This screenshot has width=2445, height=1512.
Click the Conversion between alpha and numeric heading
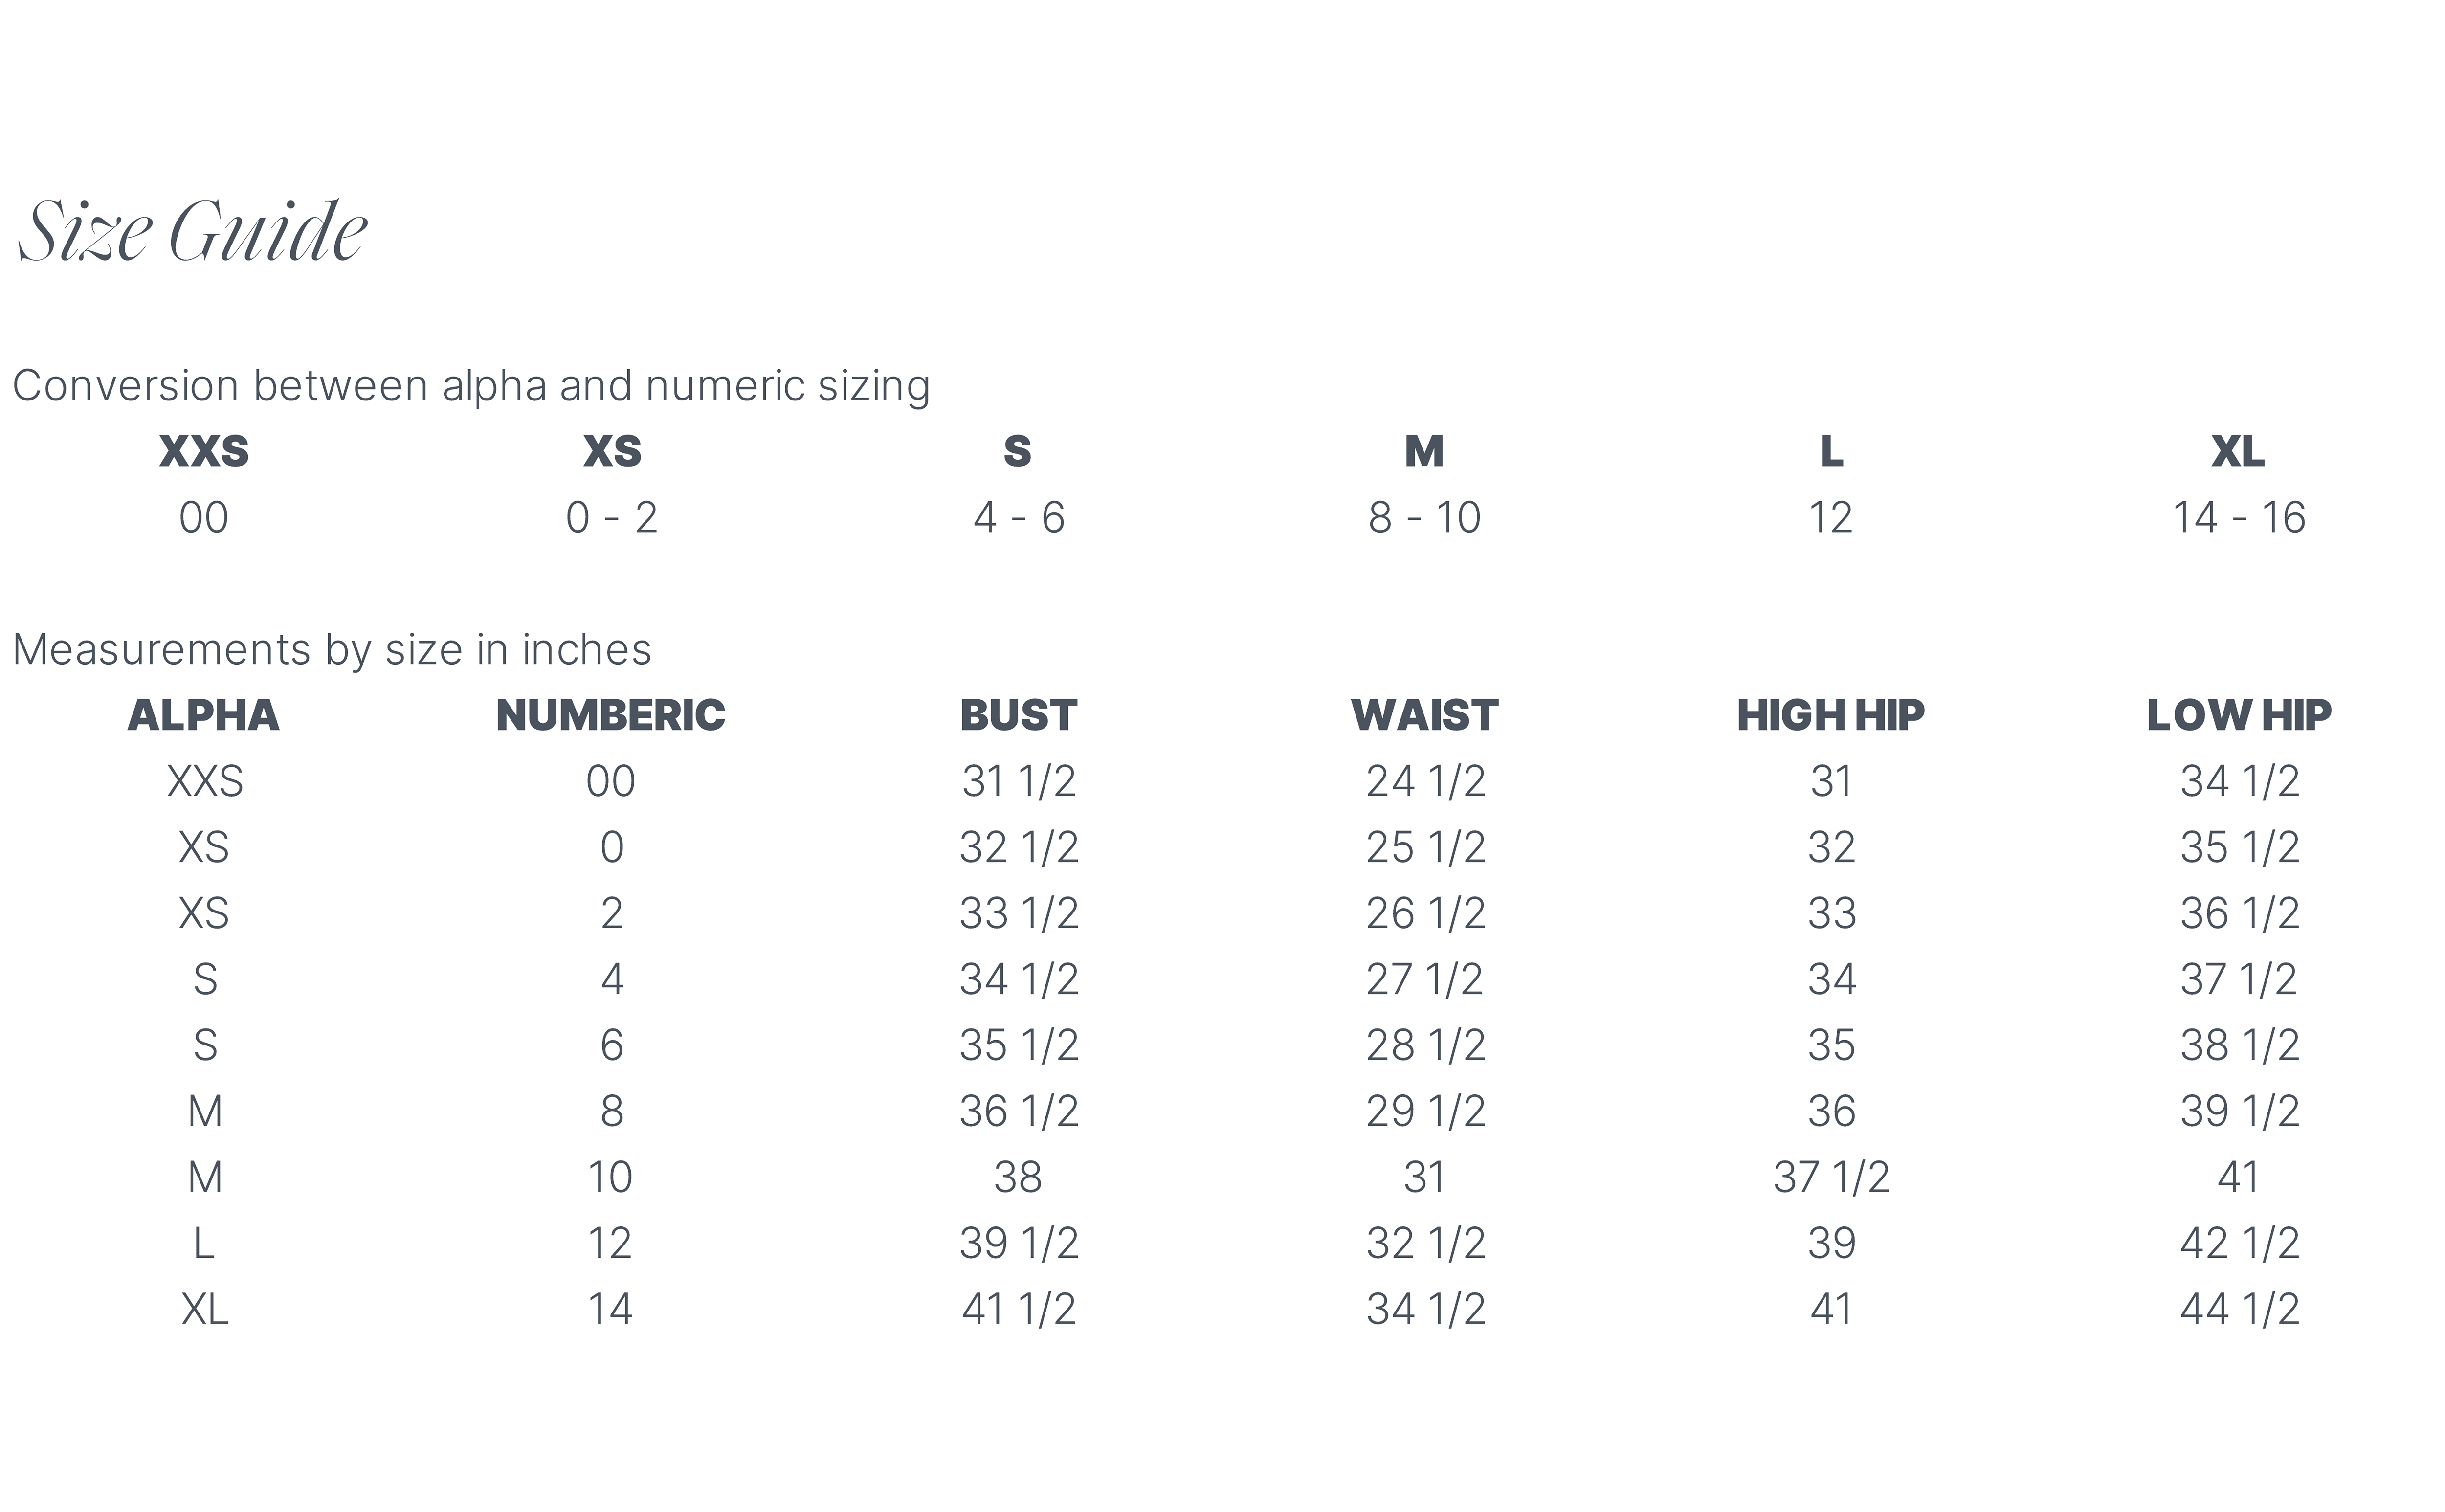click(x=471, y=386)
